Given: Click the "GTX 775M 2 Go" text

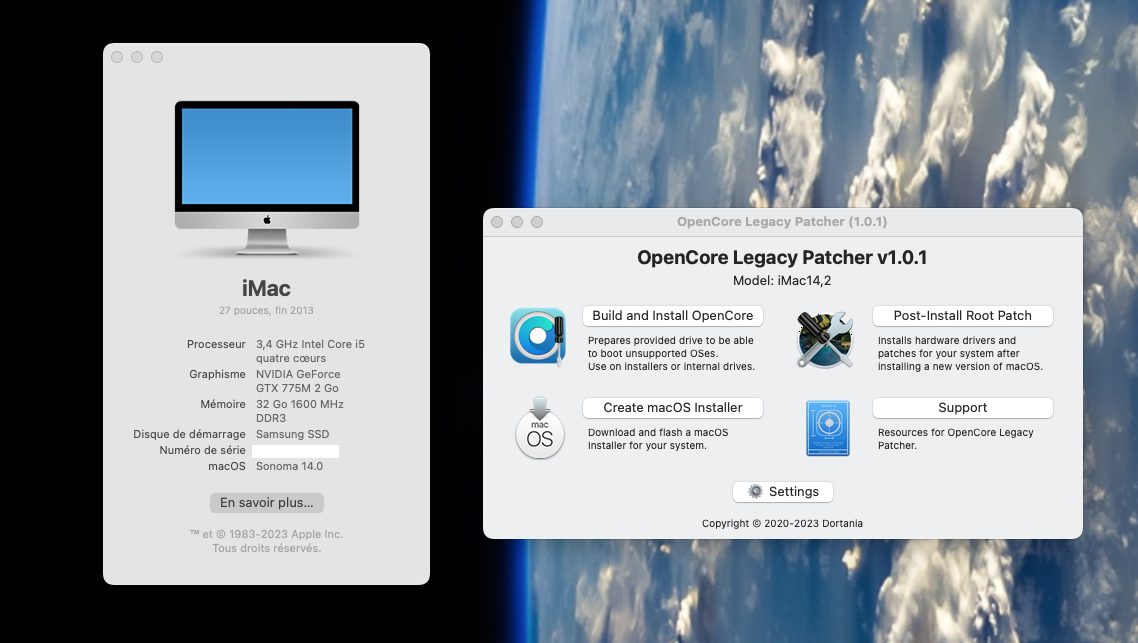Looking at the screenshot, I should 297,388.
